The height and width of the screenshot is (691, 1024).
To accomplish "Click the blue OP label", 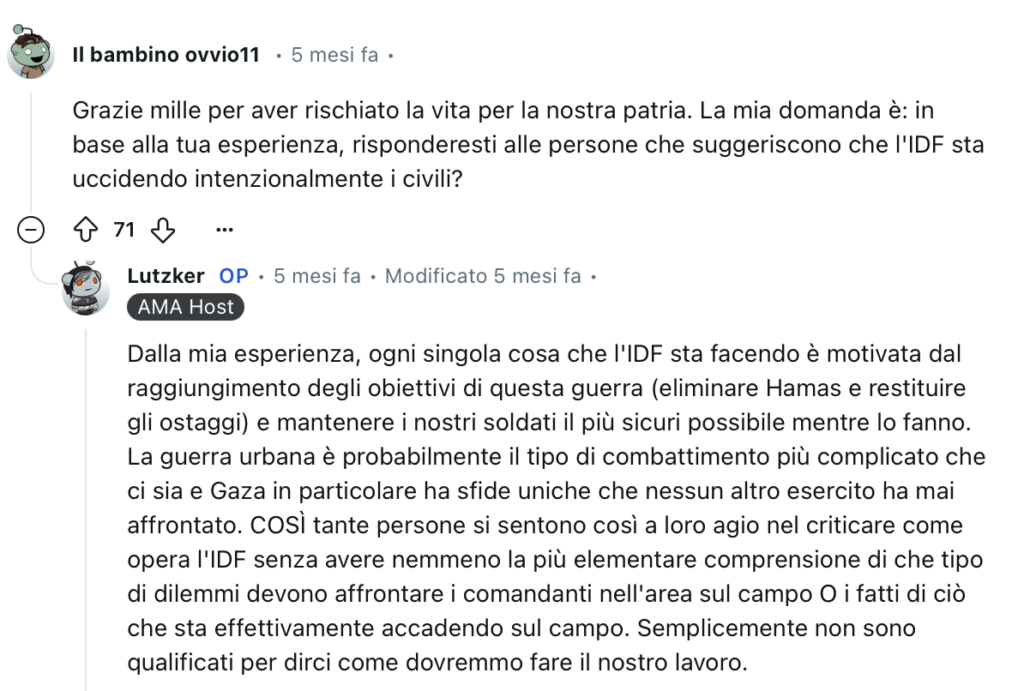I will click(x=234, y=276).
